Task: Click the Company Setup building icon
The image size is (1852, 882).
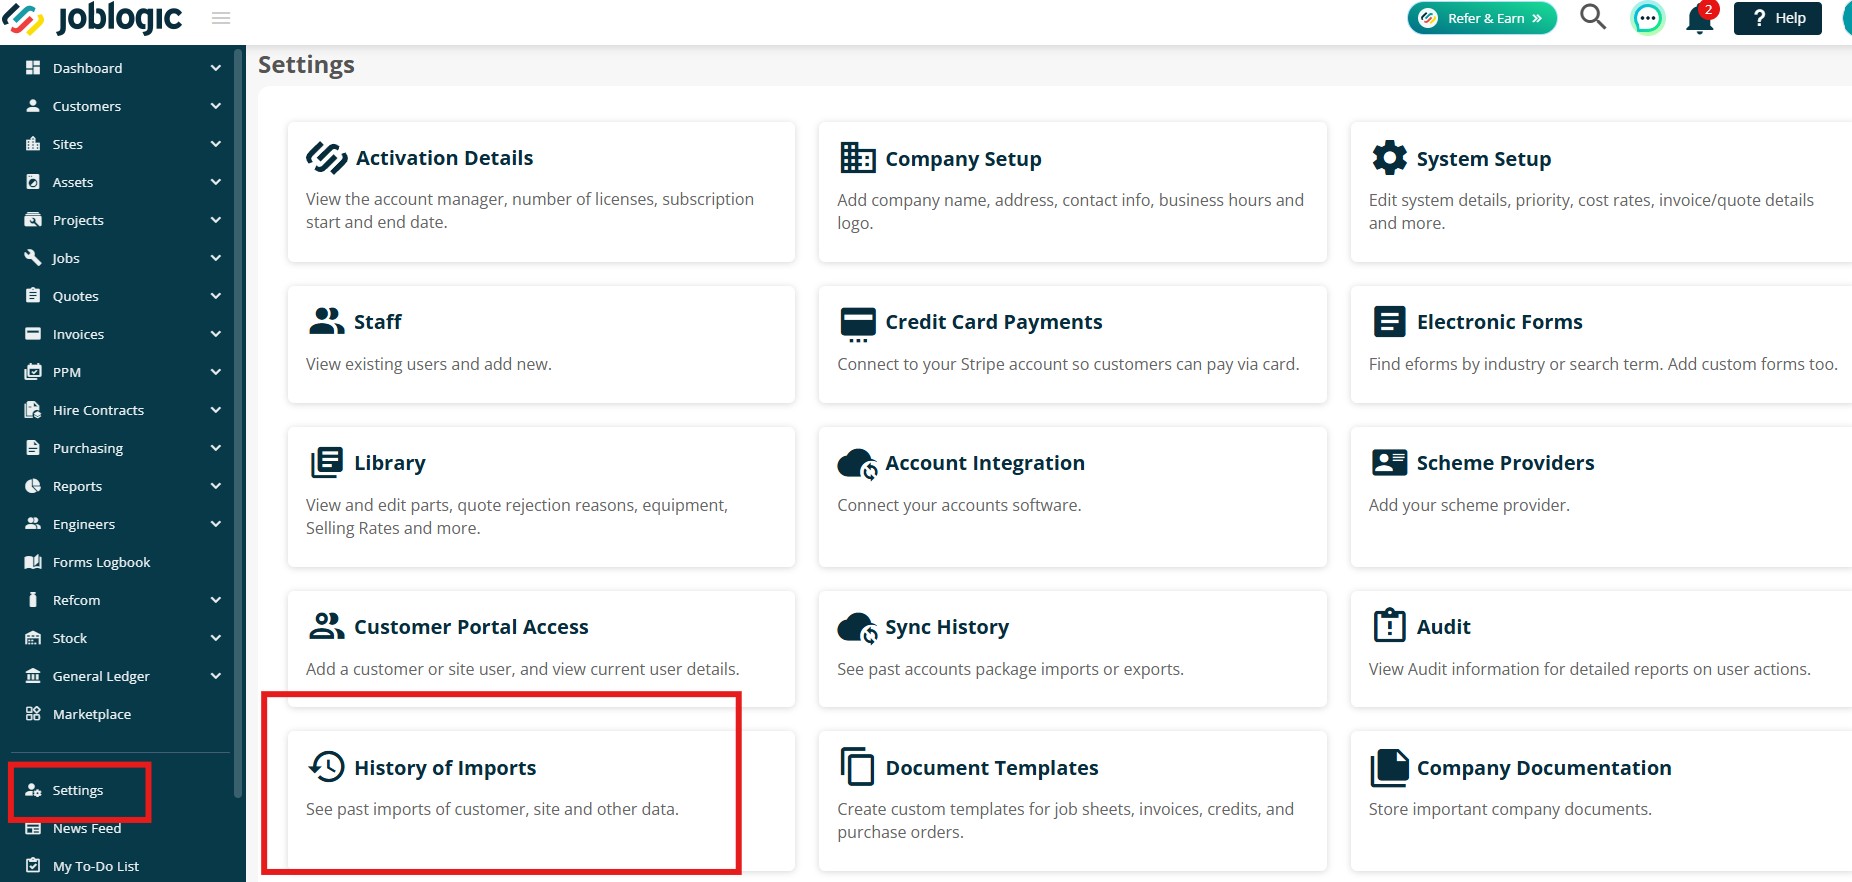Action: [x=857, y=158]
